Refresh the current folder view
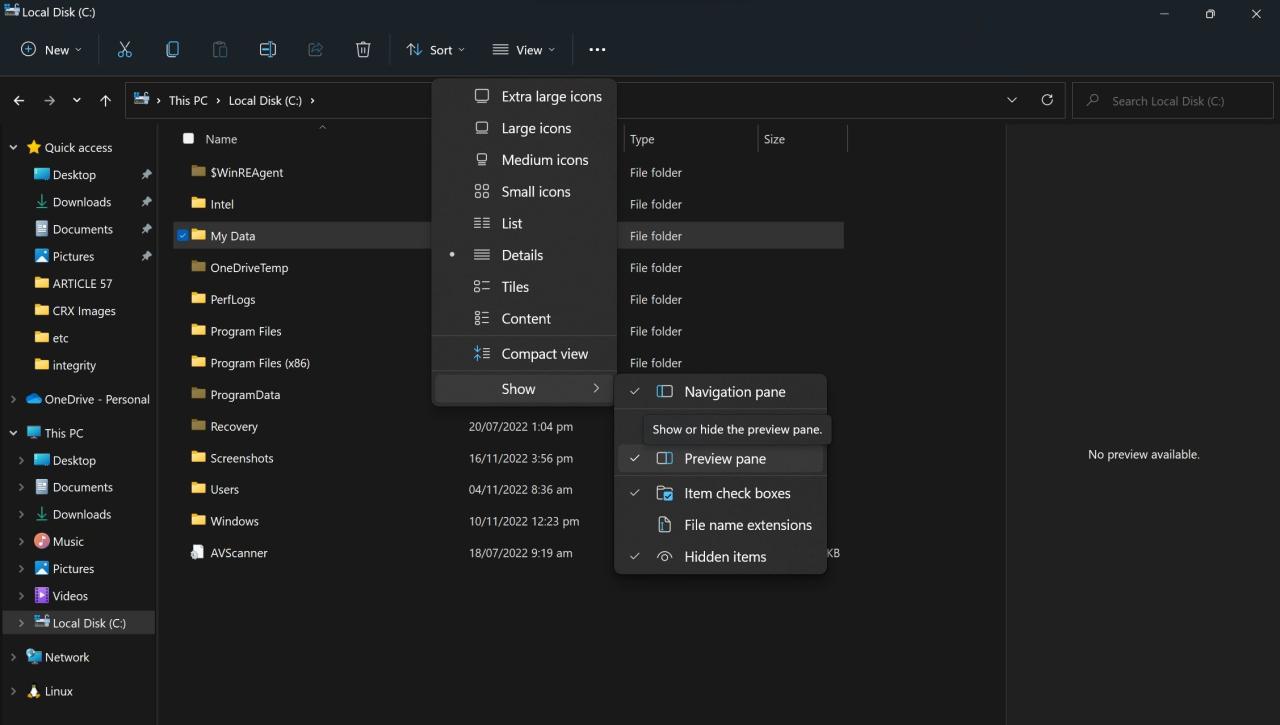Image resolution: width=1280 pixels, height=725 pixels. [1047, 100]
